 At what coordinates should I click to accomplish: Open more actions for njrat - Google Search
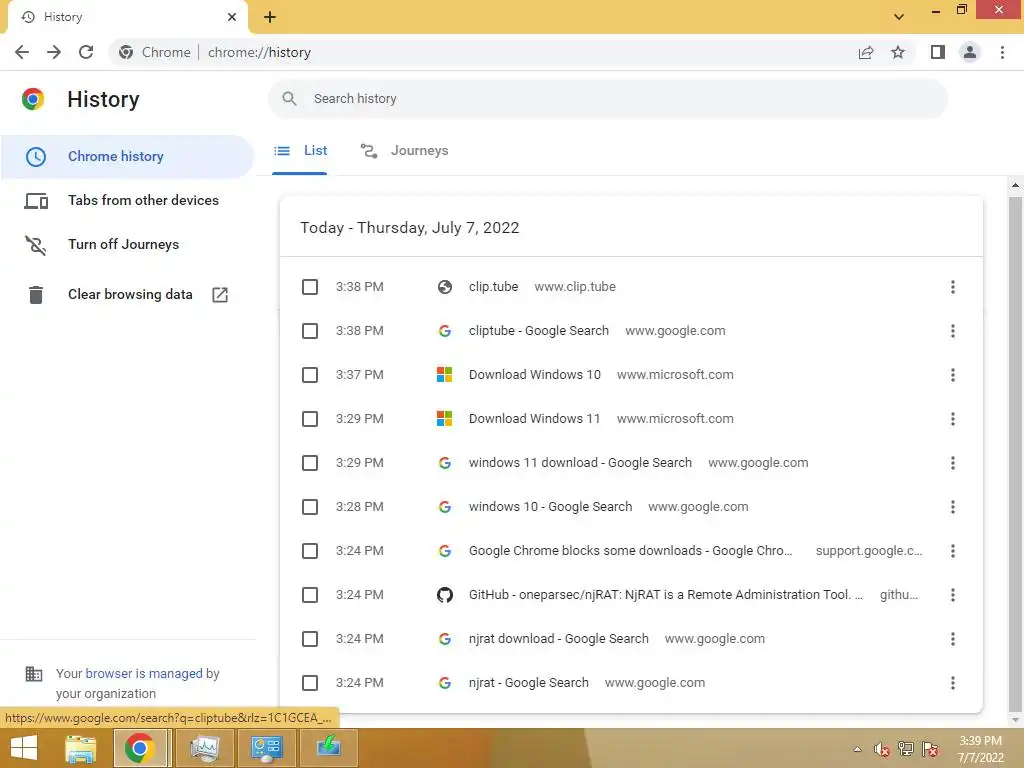coord(953,683)
